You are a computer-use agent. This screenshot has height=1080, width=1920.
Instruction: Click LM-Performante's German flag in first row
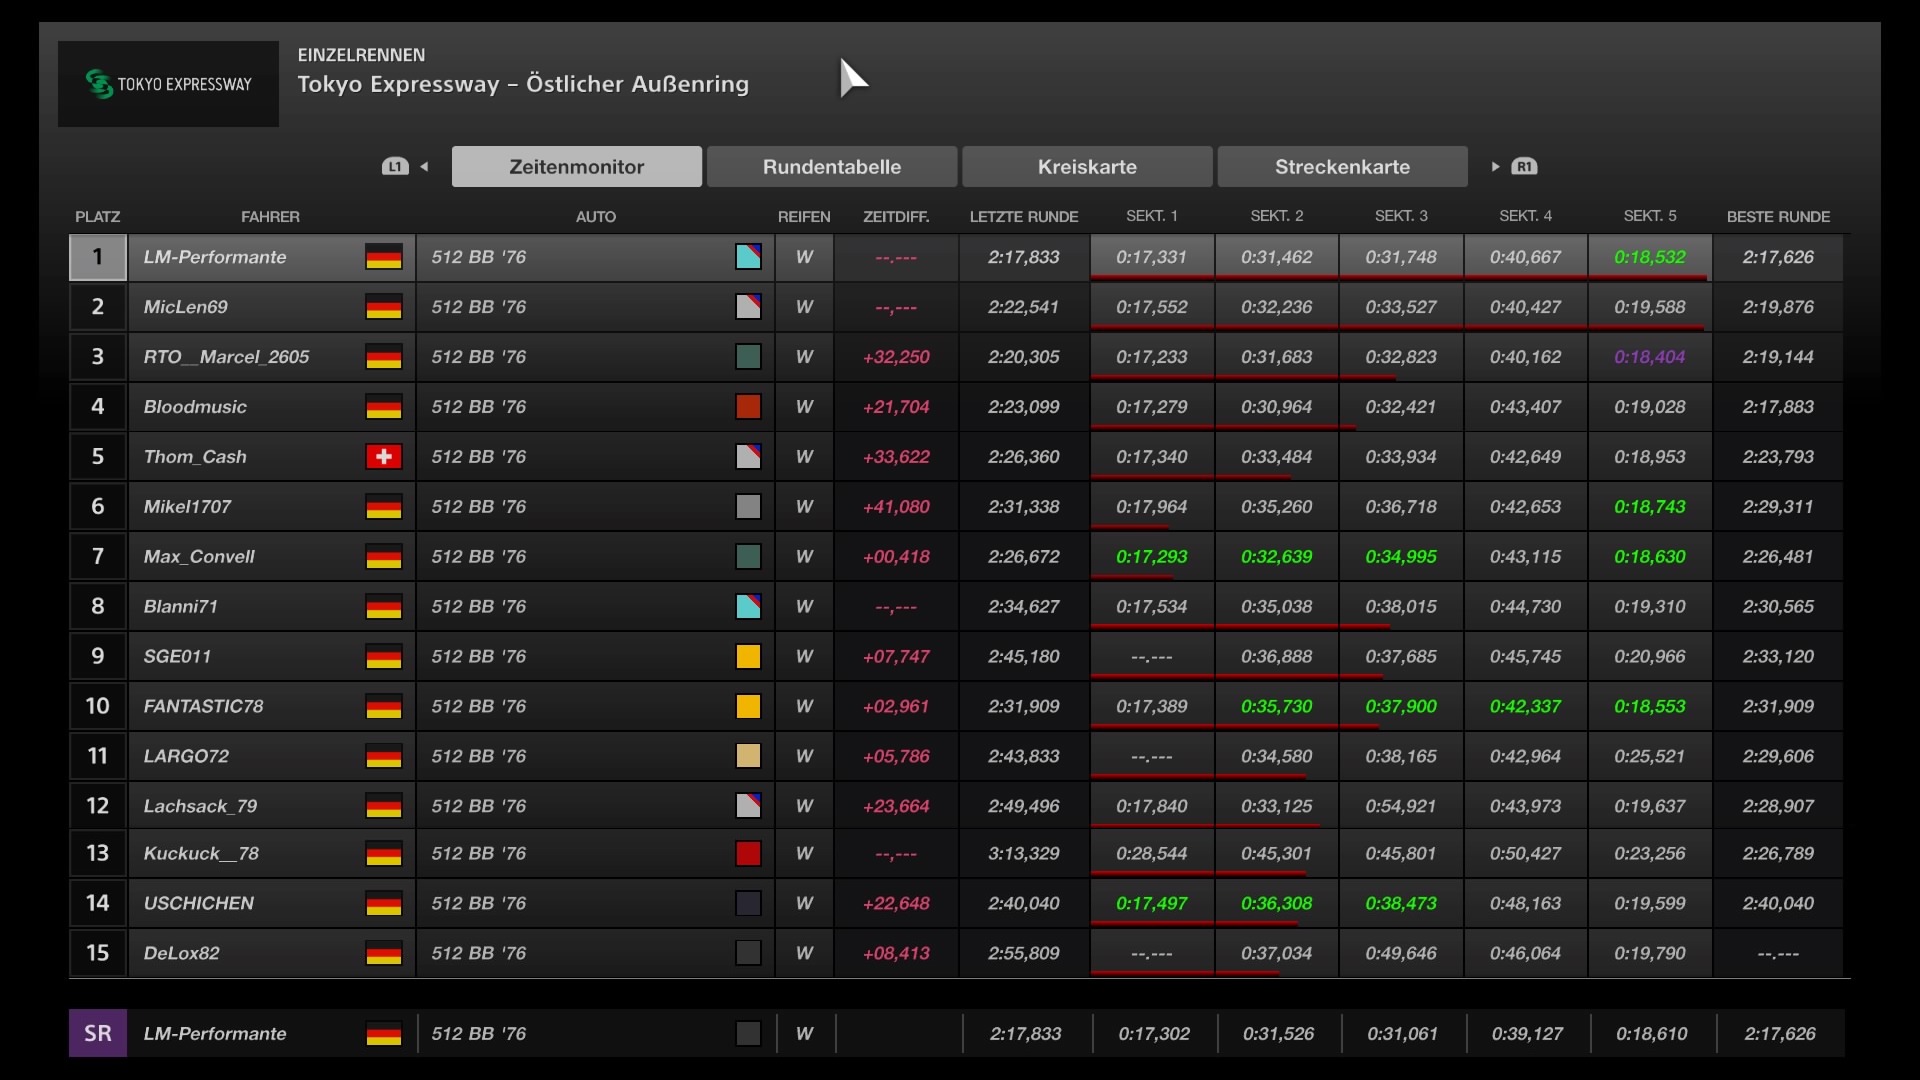[x=383, y=257]
